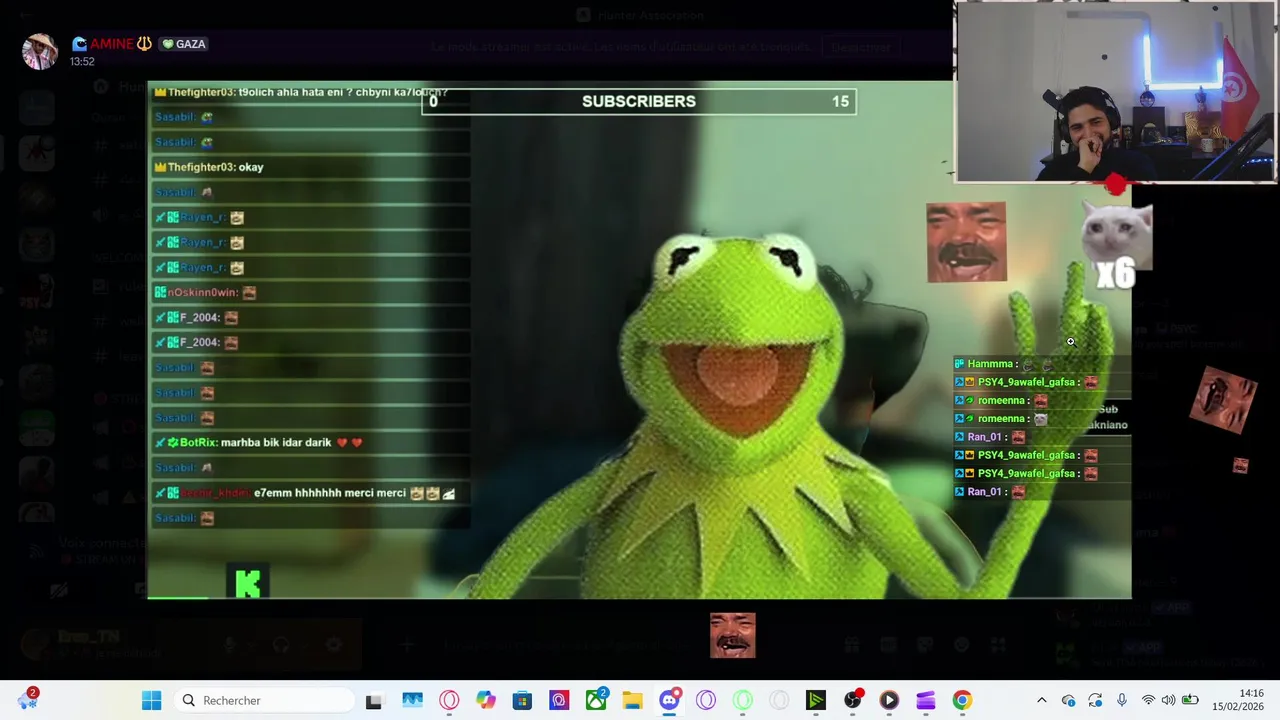Open the white Opera taskbar icon
The width and height of the screenshot is (1280, 720).
point(779,700)
